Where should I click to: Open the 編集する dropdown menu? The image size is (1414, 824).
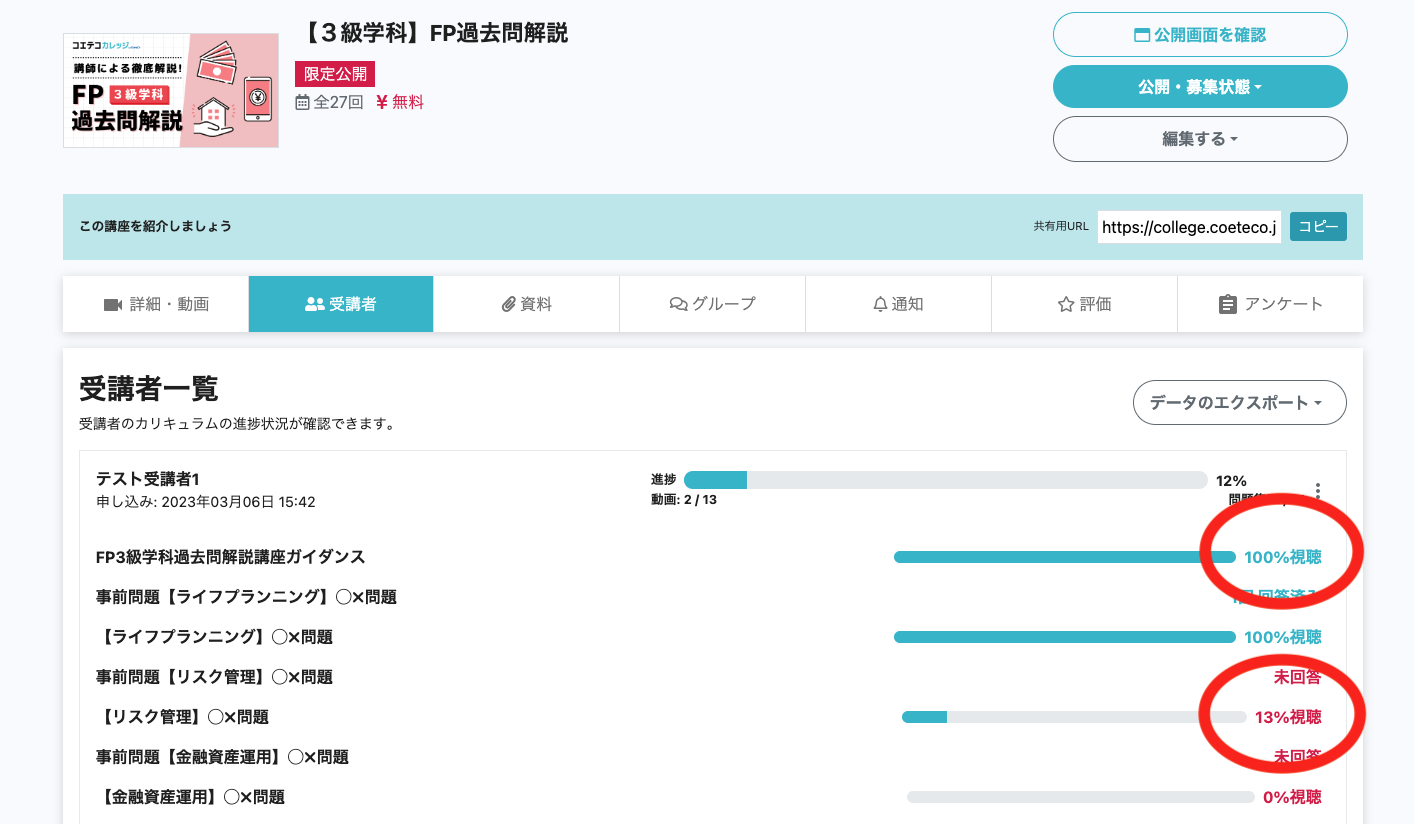(x=1200, y=139)
